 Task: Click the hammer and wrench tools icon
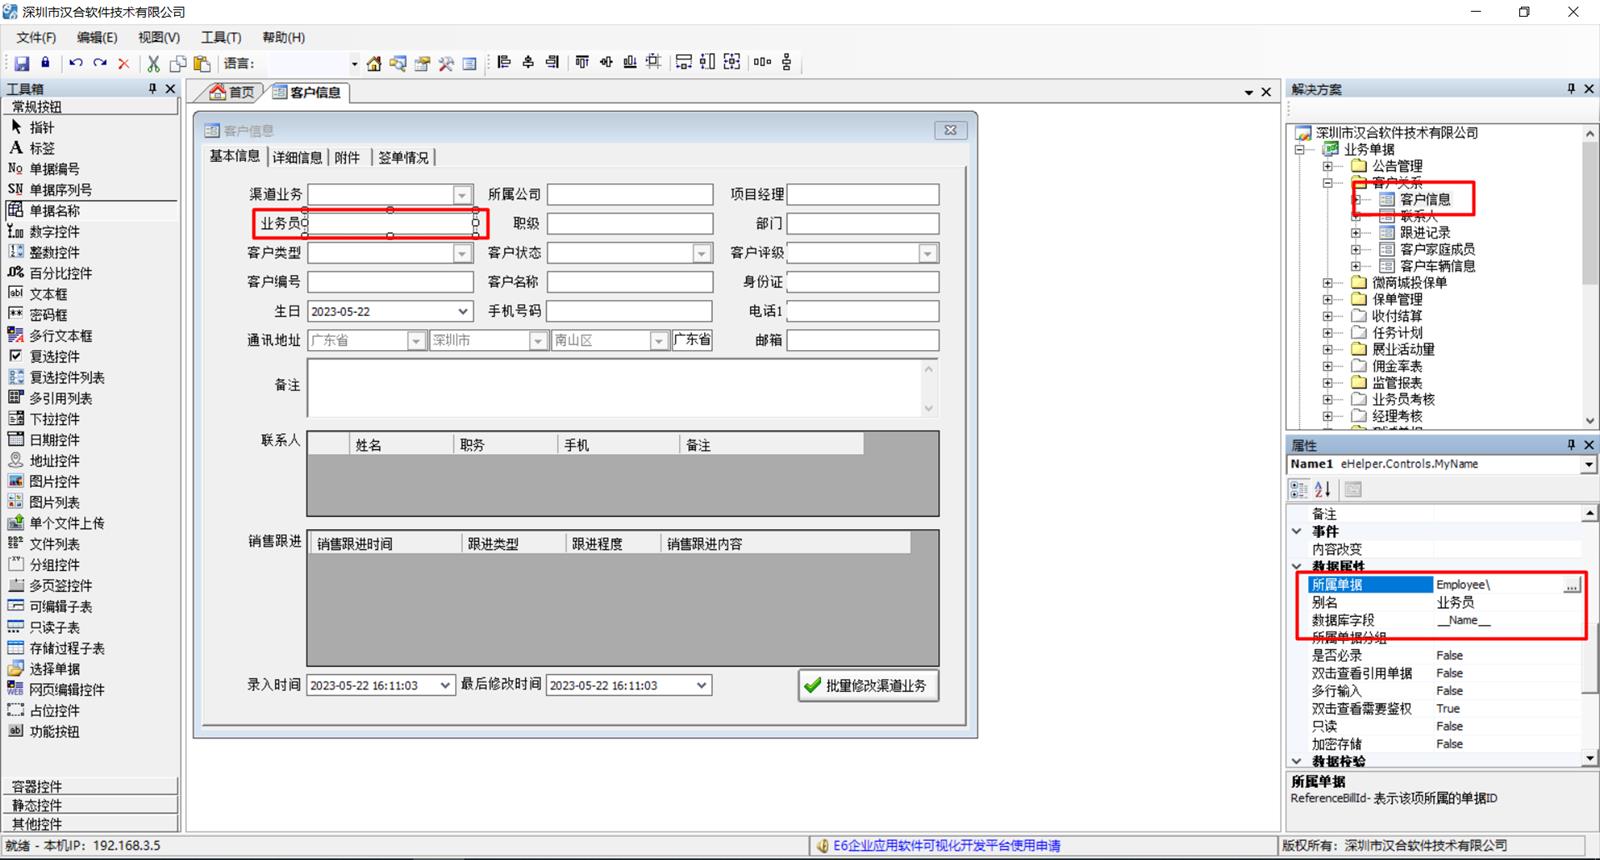coord(446,63)
